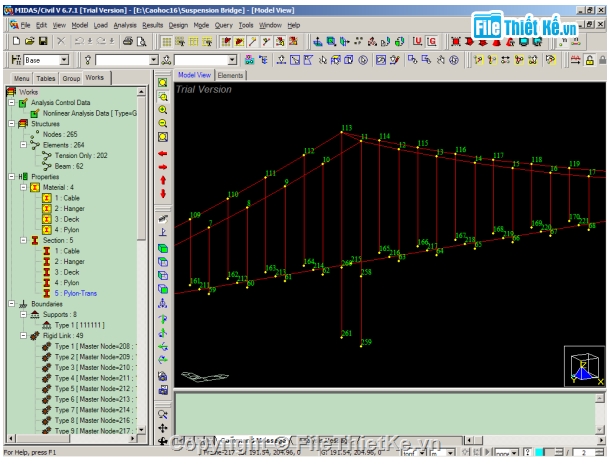Click the render camera icon in view toolbar
Image resolution: width=610 pixels, height=467 pixels.
[x=163, y=376]
